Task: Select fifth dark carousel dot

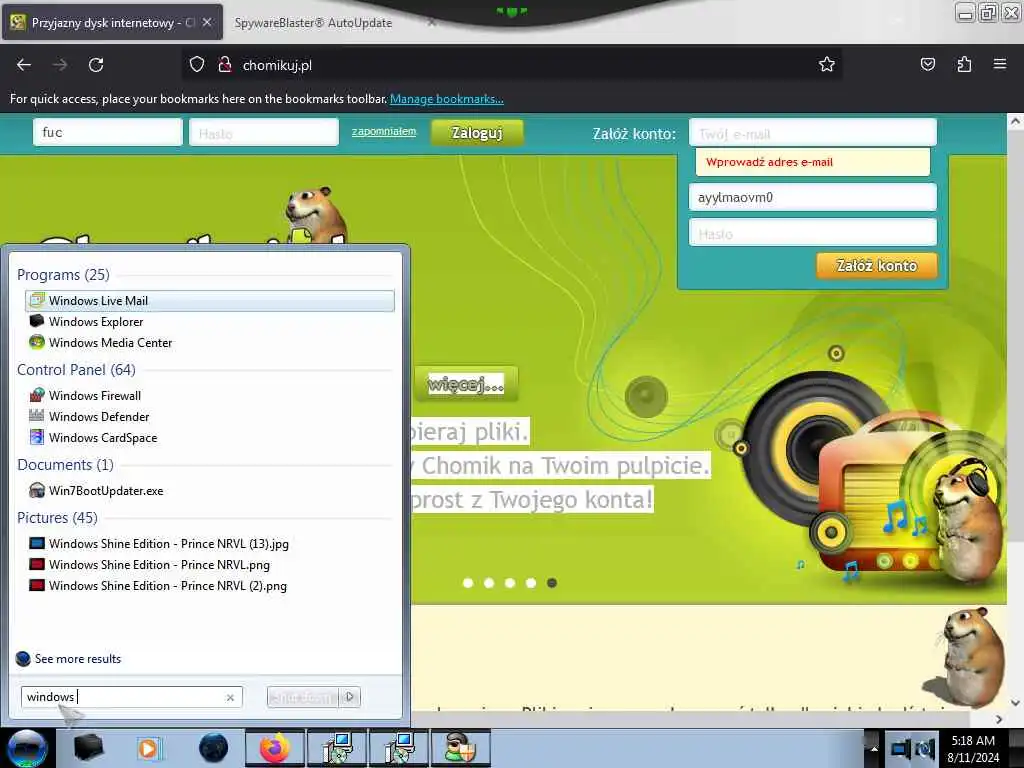Action: (552, 583)
